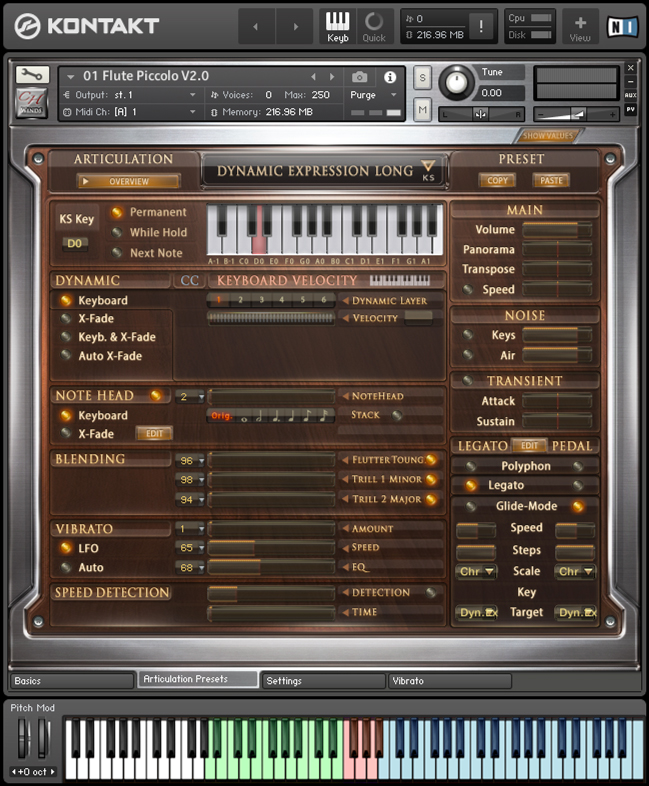Open the View menu plus icon
Image resolution: width=649 pixels, height=786 pixels.
(580, 27)
